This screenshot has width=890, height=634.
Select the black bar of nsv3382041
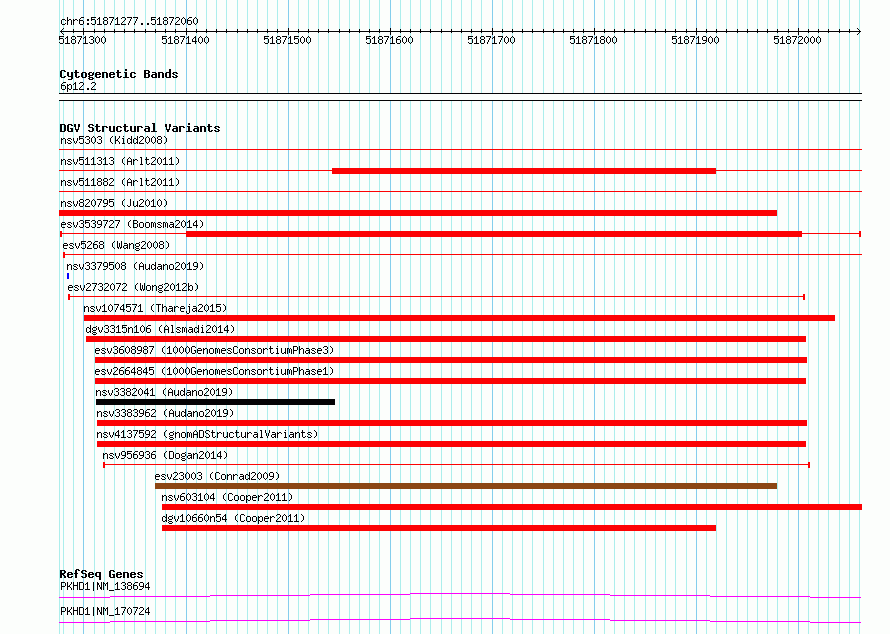pos(215,402)
